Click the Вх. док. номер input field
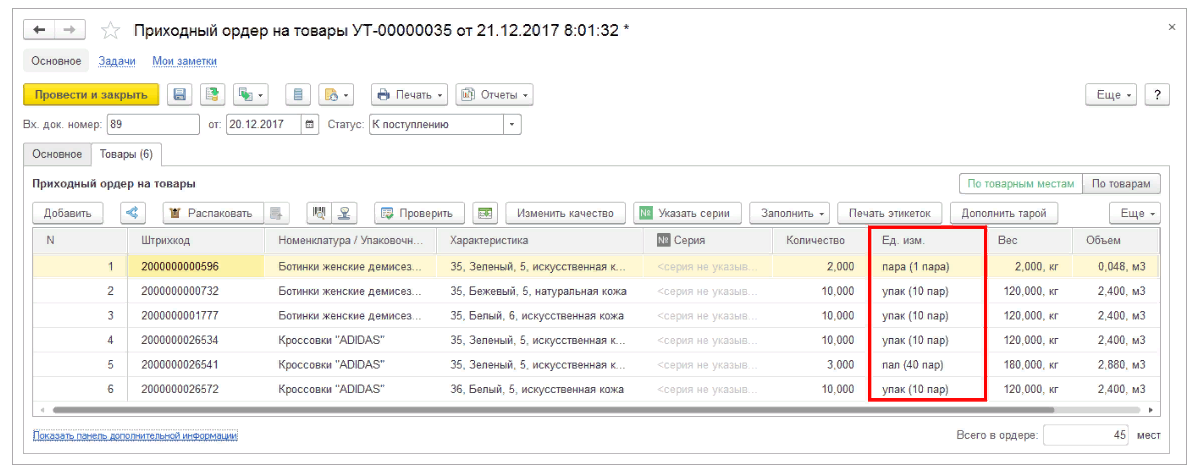1193x470 pixels. [152, 125]
